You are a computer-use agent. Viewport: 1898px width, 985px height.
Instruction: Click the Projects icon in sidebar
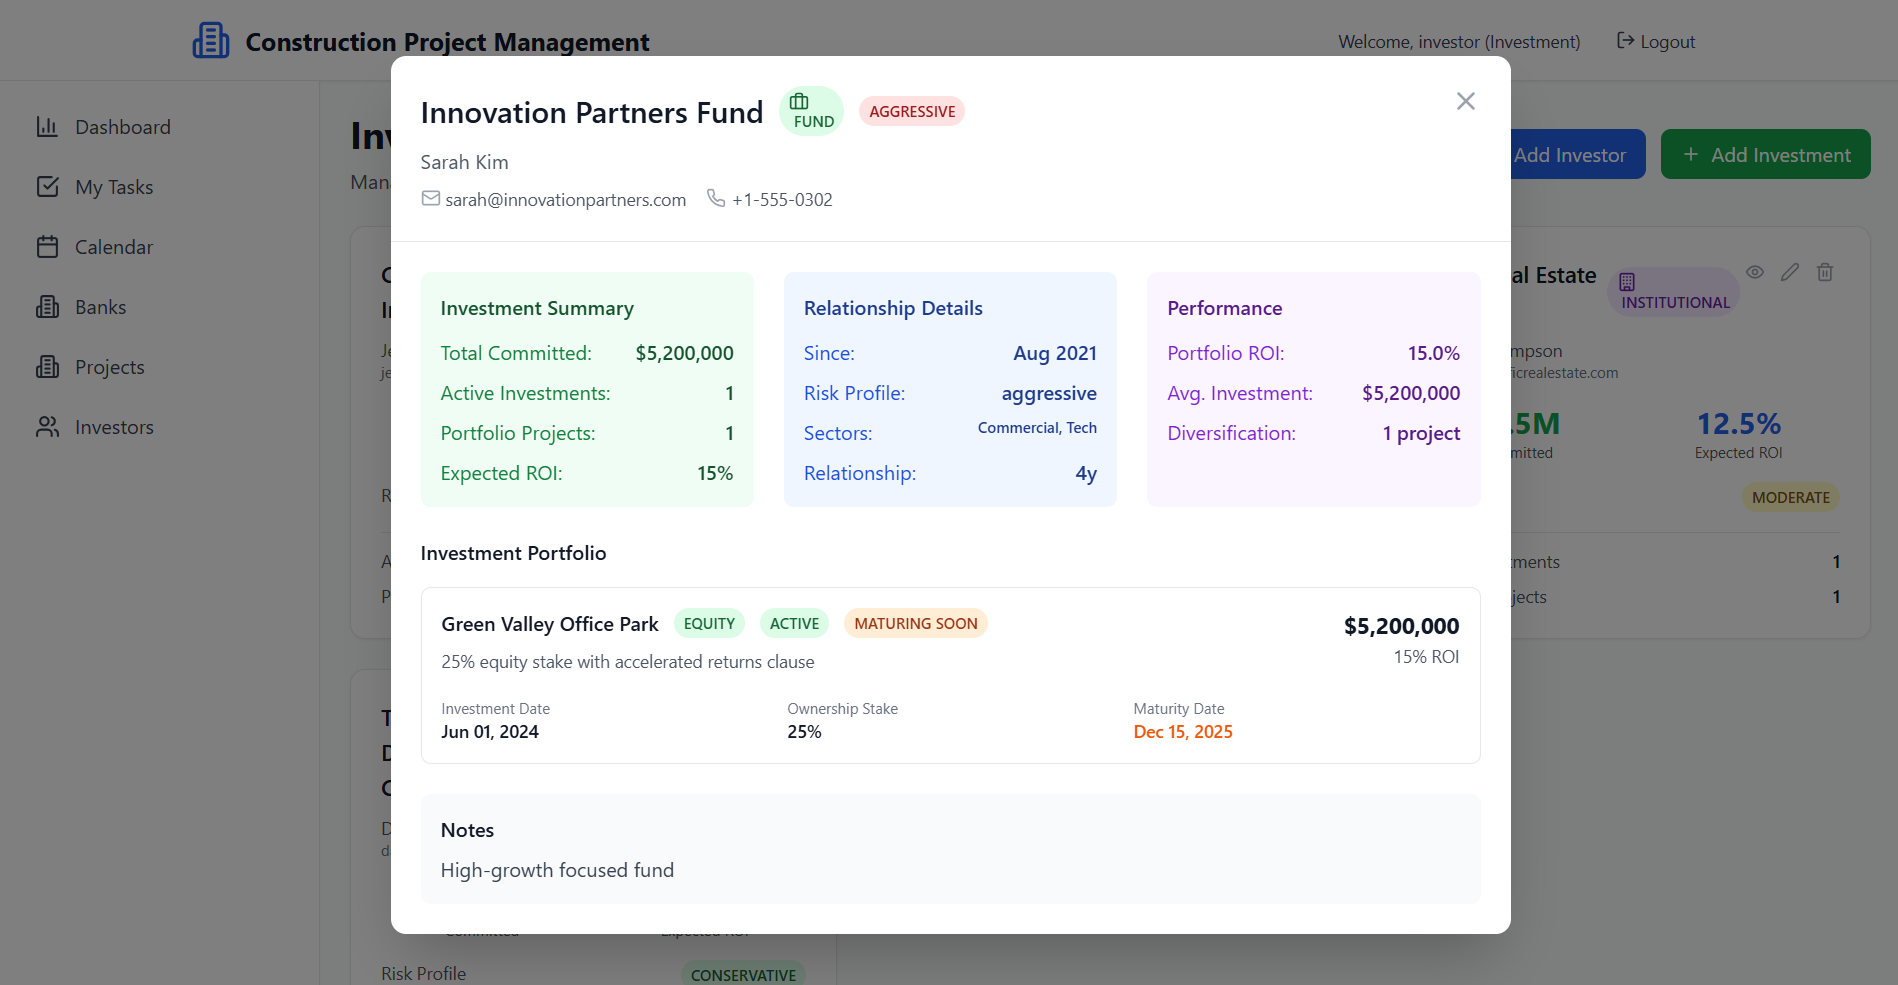(47, 367)
